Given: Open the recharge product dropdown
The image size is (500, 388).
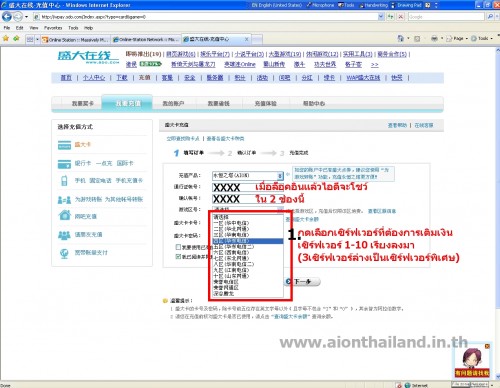Looking at the screenshot, I should click(x=248, y=175).
